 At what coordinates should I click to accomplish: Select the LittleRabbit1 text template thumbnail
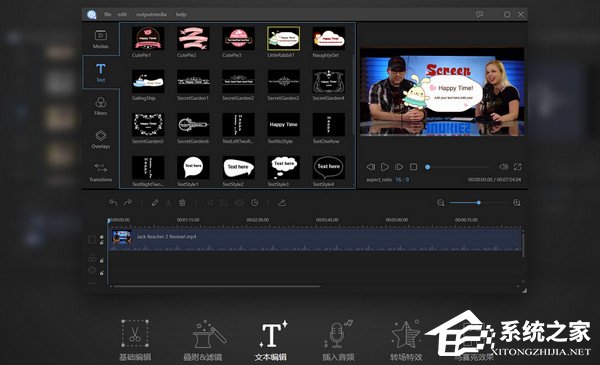point(283,39)
